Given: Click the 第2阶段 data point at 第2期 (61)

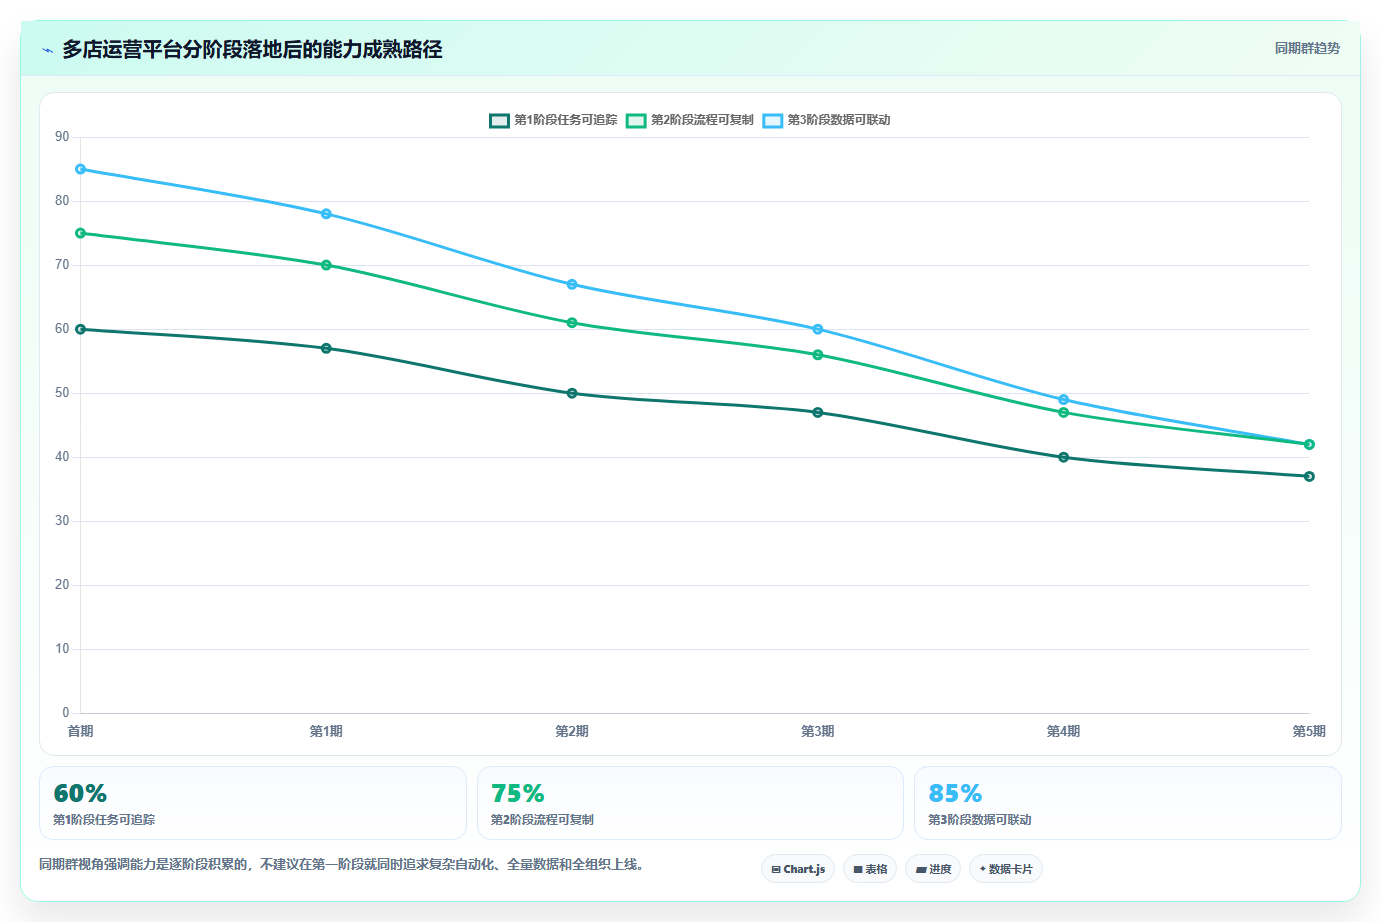Looking at the screenshot, I should [x=572, y=323].
